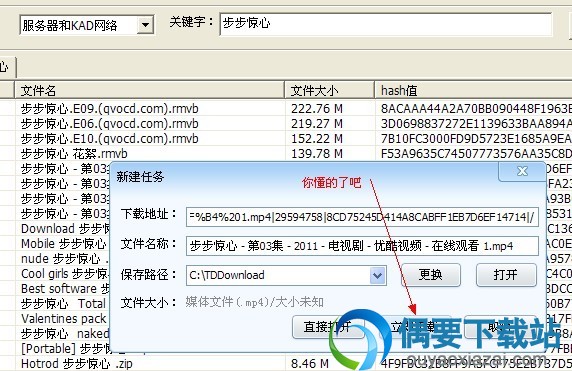The image size is (572, 371).
Task: Click the 222.76 M size cell
Action: tap(317, 109)
